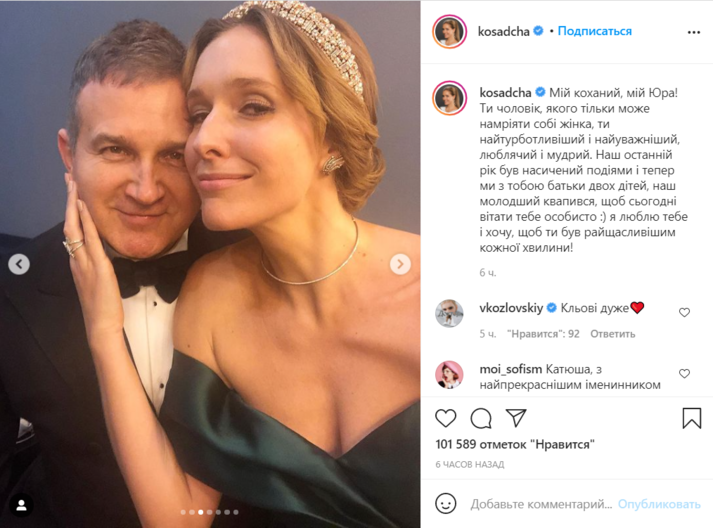
Task: Reply to vkozlovskiy using Ответить
Action: tap(612, 334)
